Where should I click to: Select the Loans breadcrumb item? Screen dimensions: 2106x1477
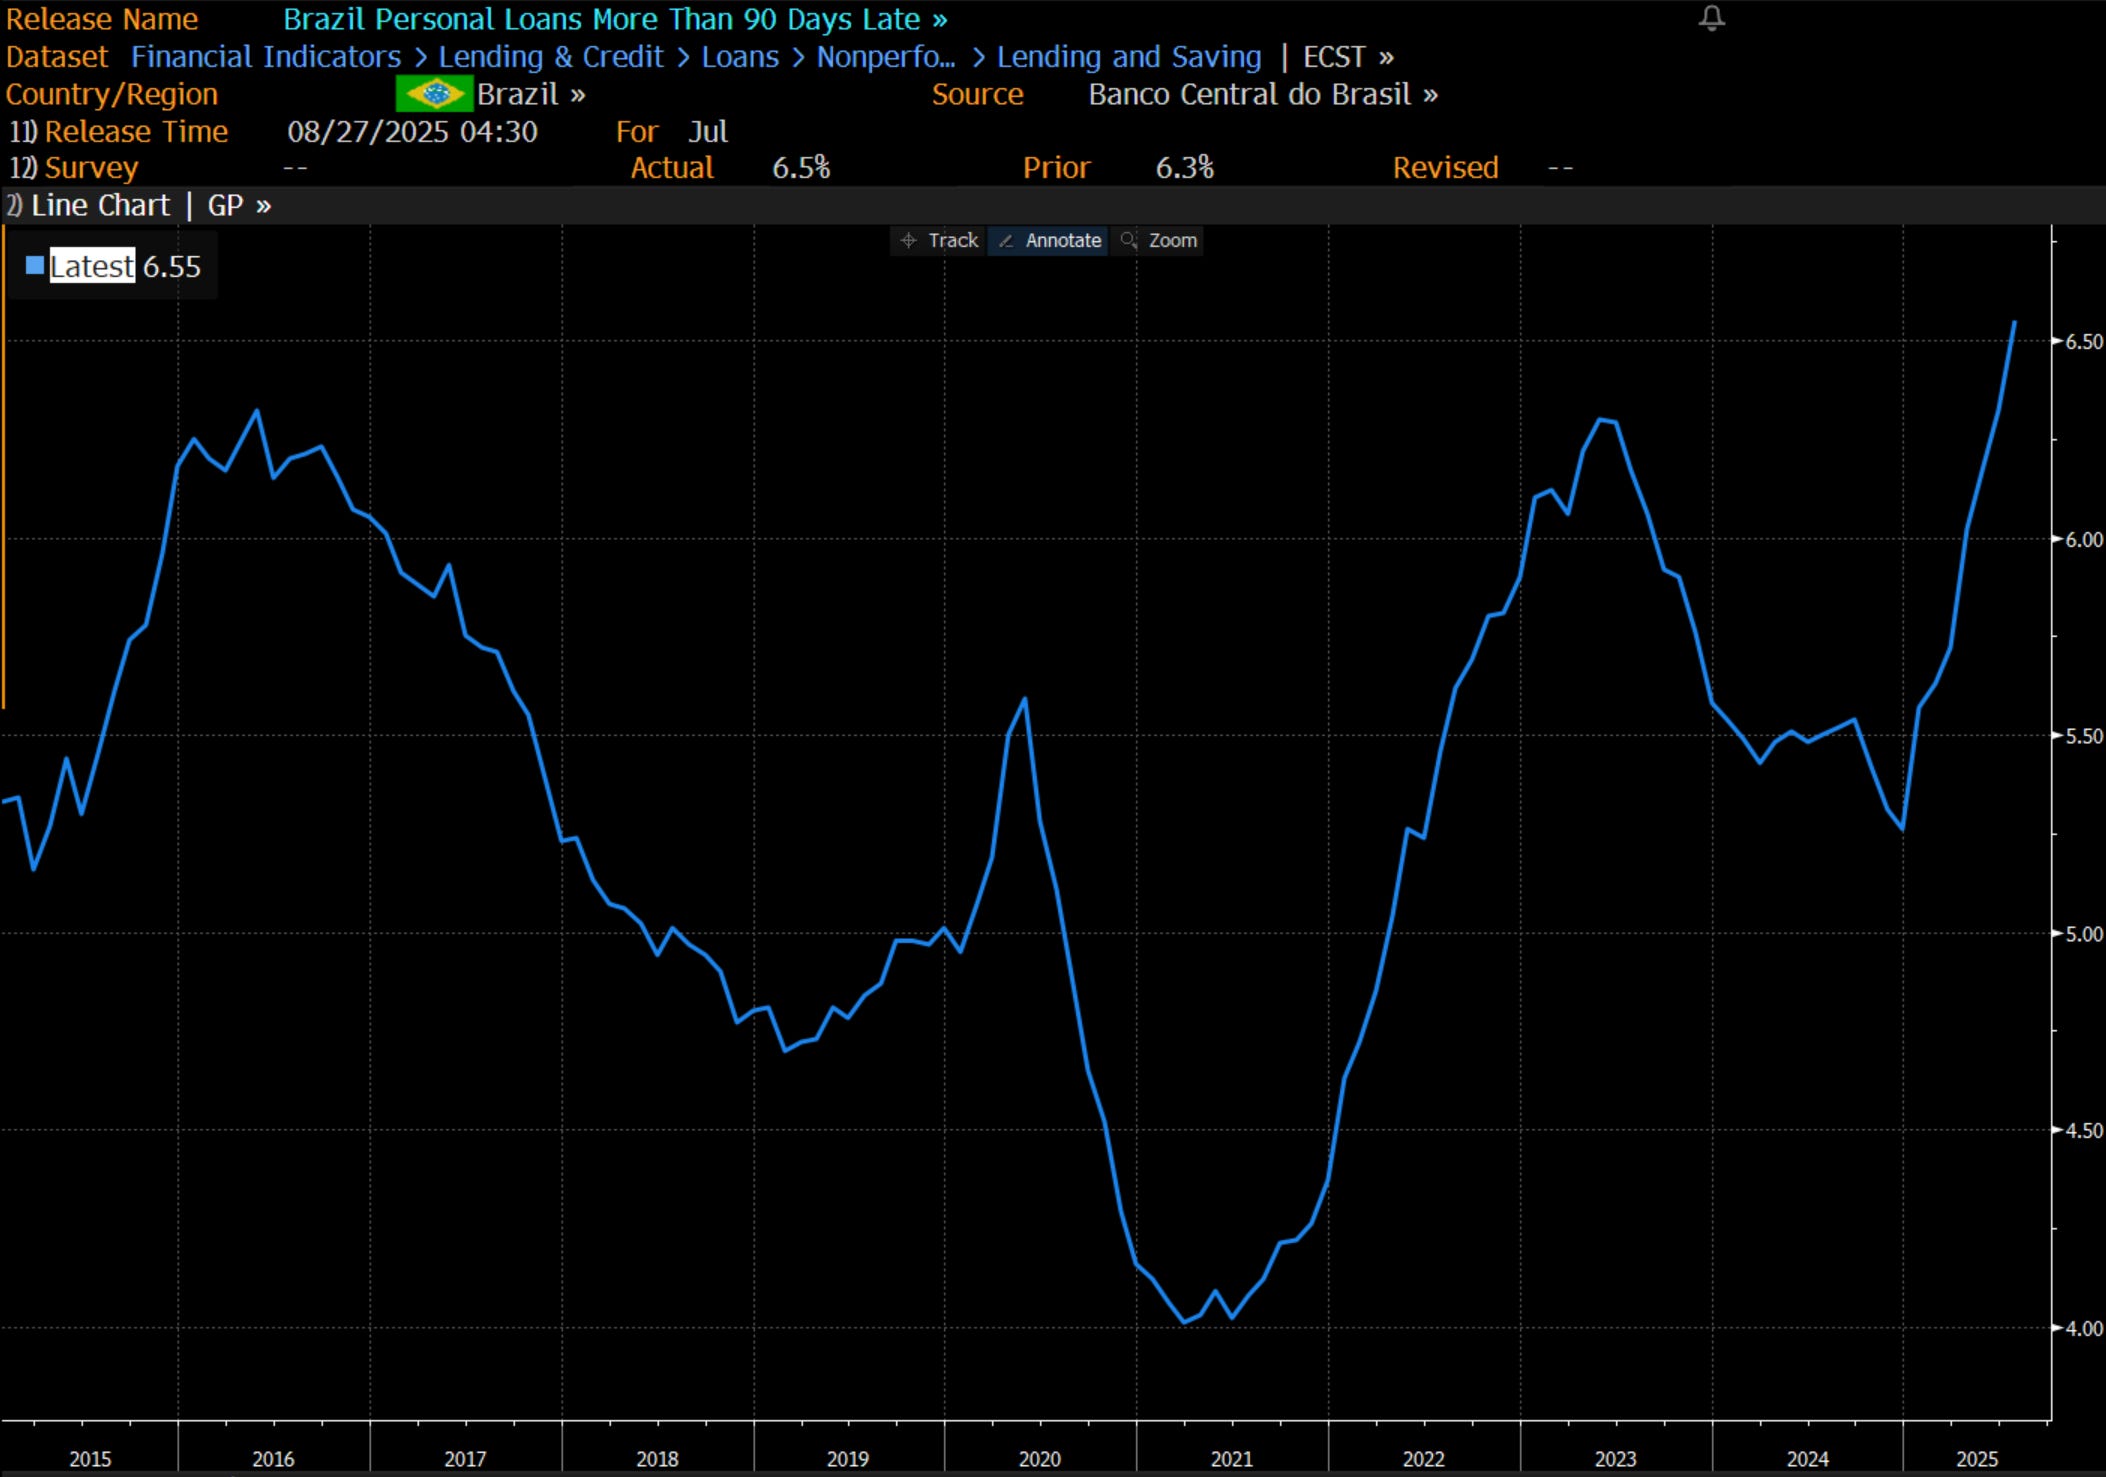(739, 57)
